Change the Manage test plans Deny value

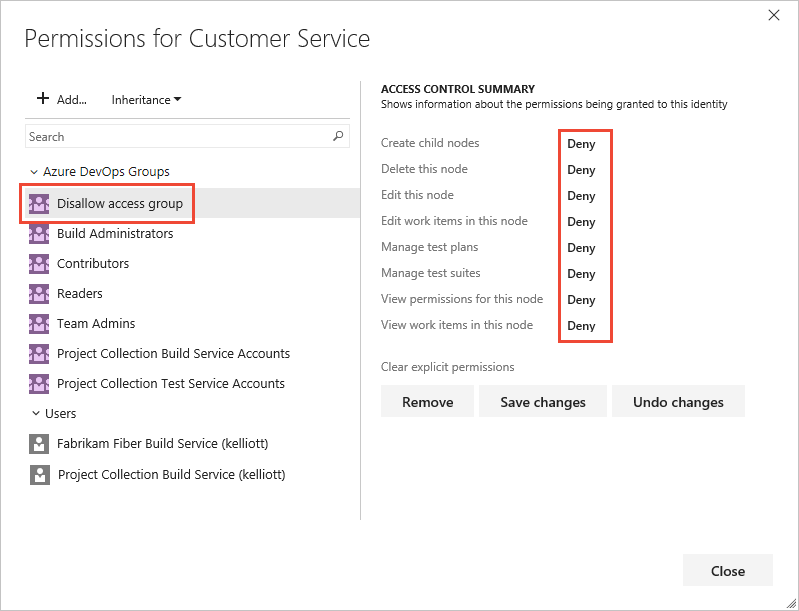pos(581,248)
